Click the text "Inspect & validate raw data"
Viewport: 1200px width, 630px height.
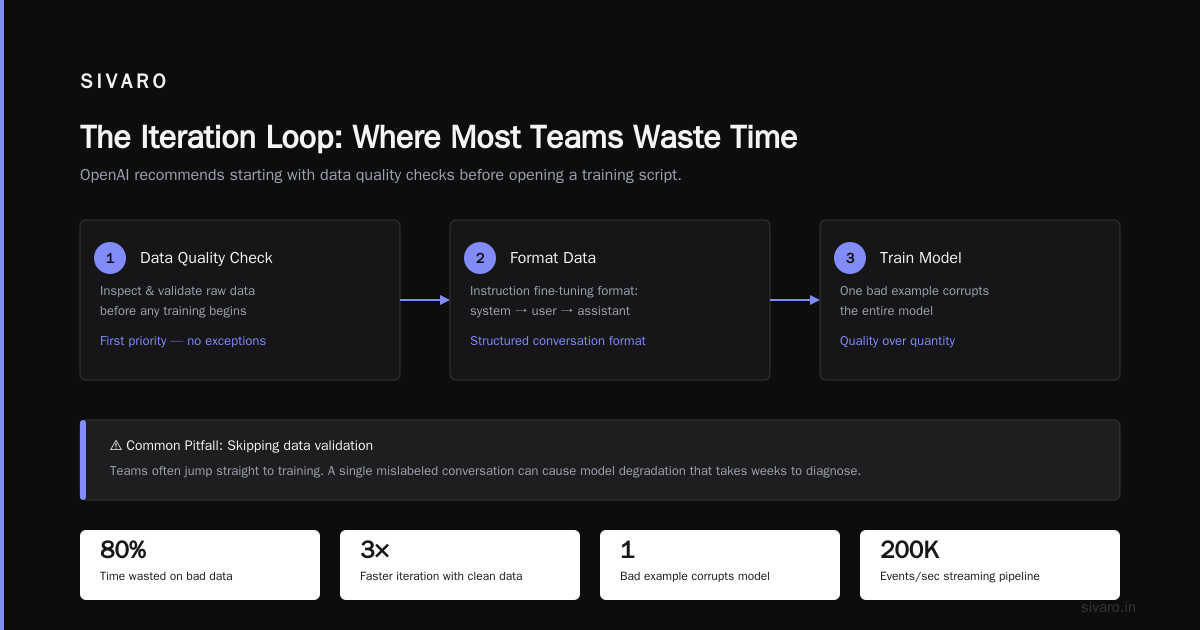[177, 291]
